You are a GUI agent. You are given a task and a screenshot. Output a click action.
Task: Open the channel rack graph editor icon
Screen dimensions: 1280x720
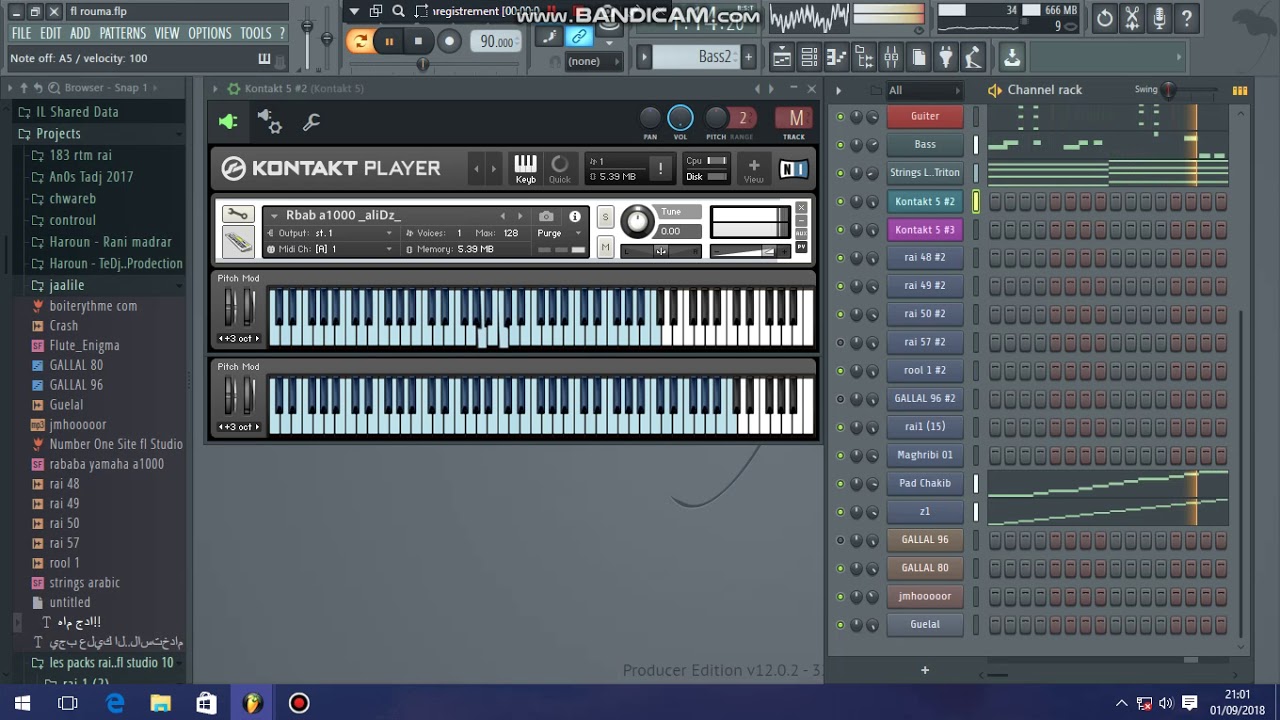tap(1240, 90)
